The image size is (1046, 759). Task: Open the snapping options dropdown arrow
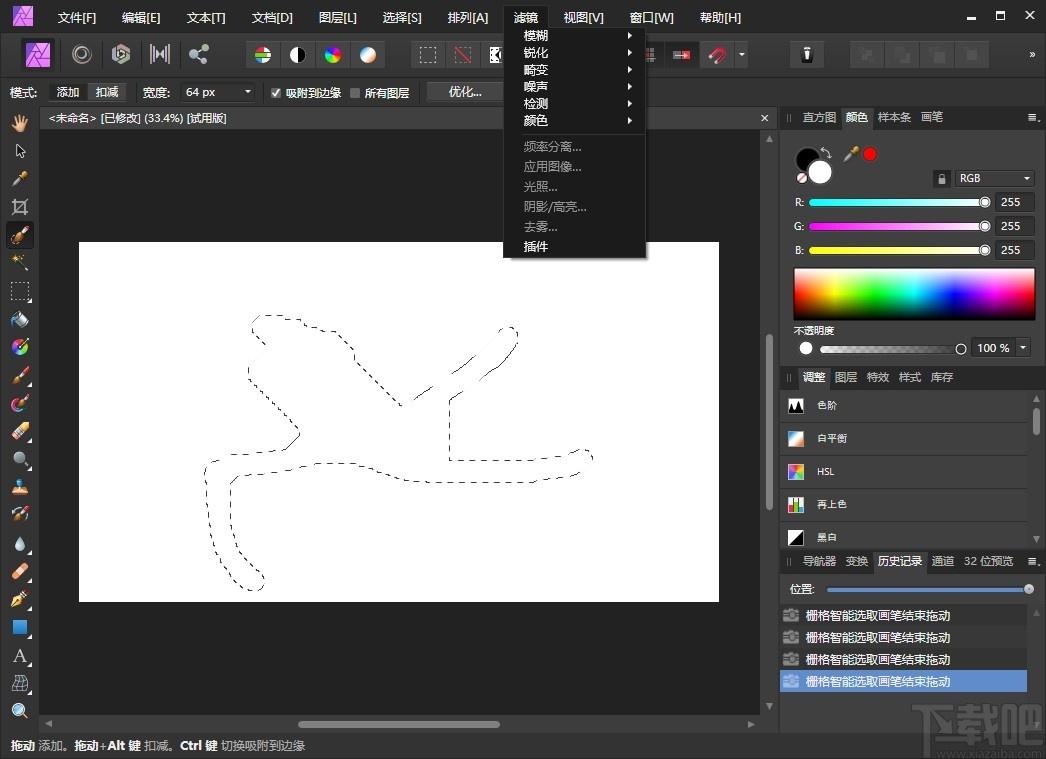[741, 55]
